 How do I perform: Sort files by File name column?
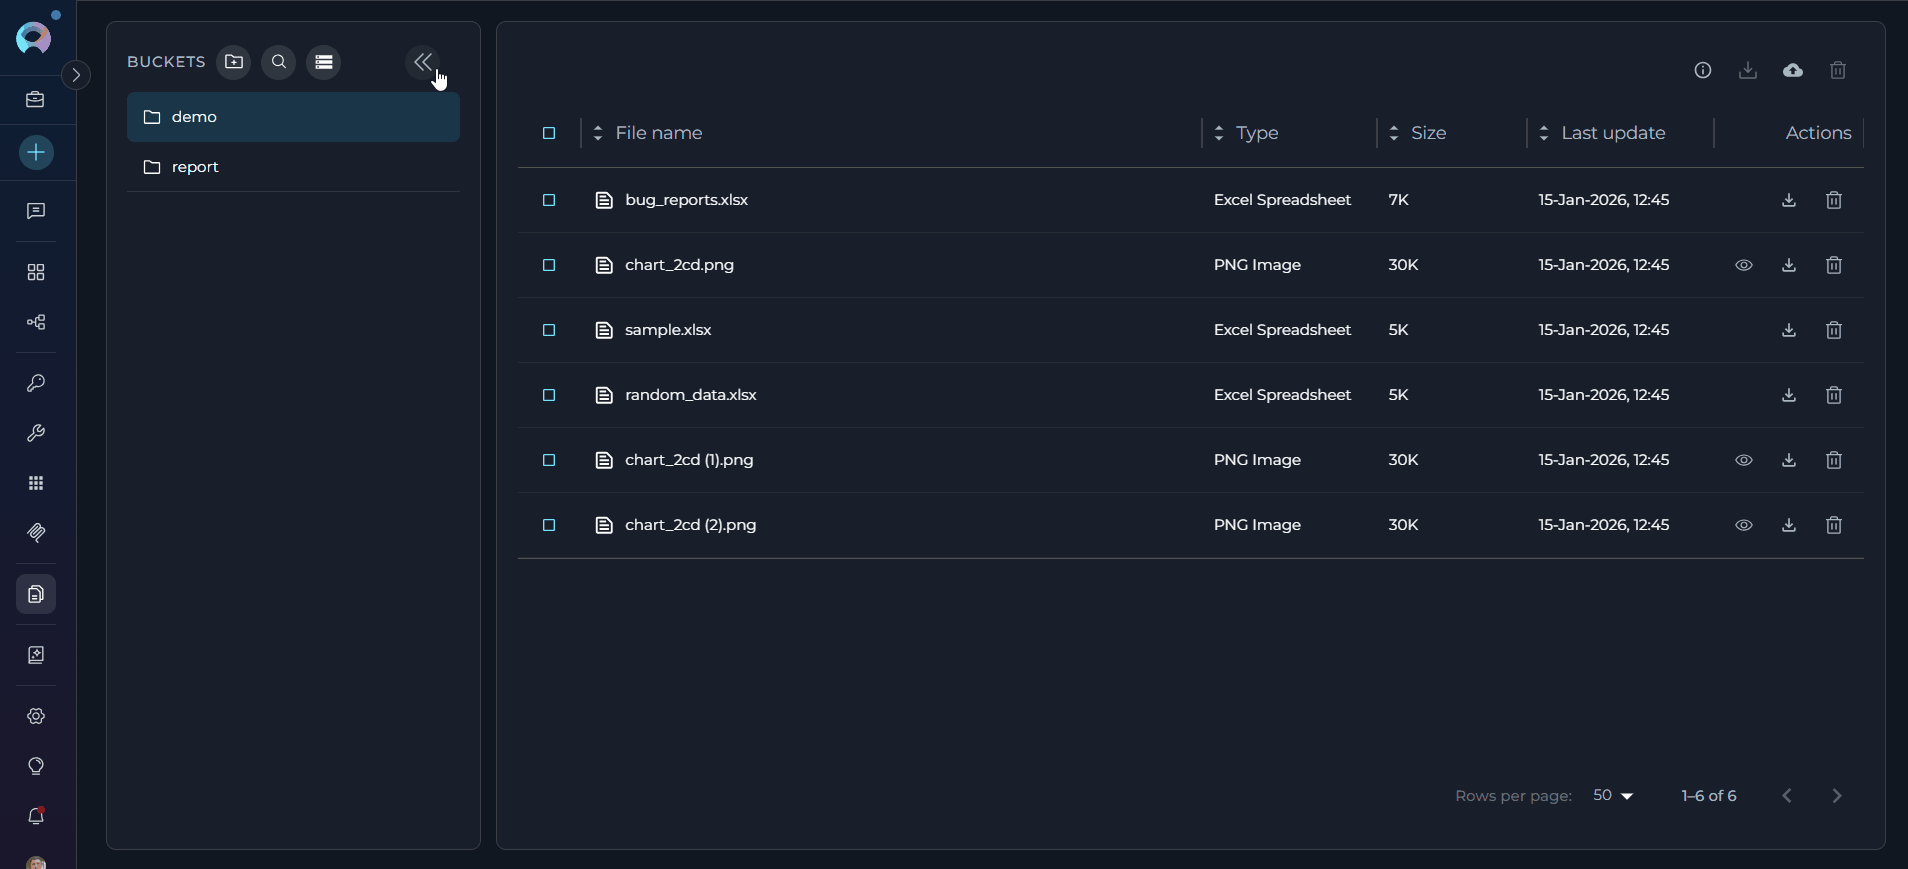657,133
